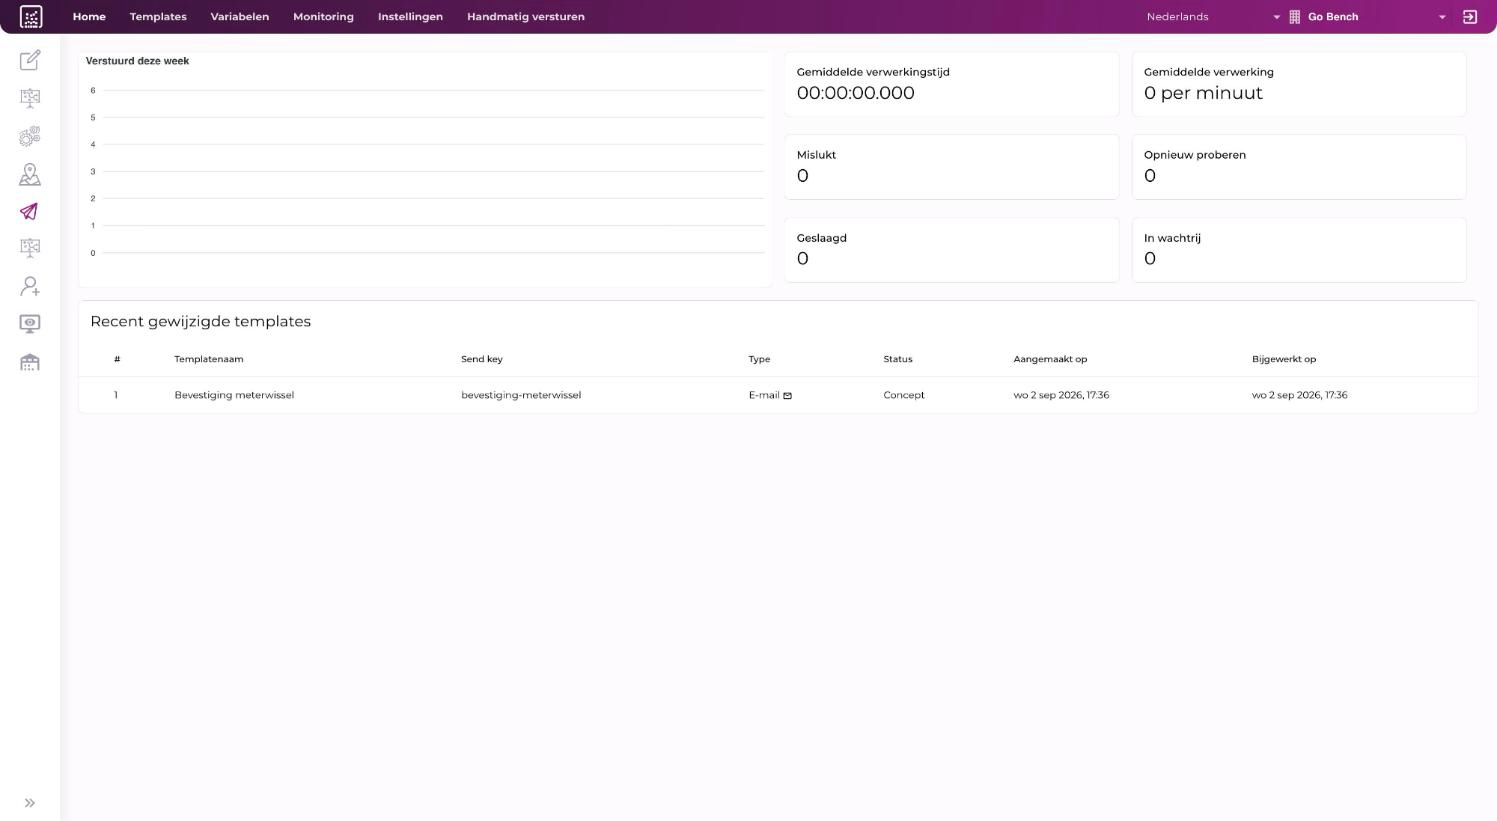Open the Instellingen menu
Image resolution: width=1497 pixels, height=821 pixels.
410,17
